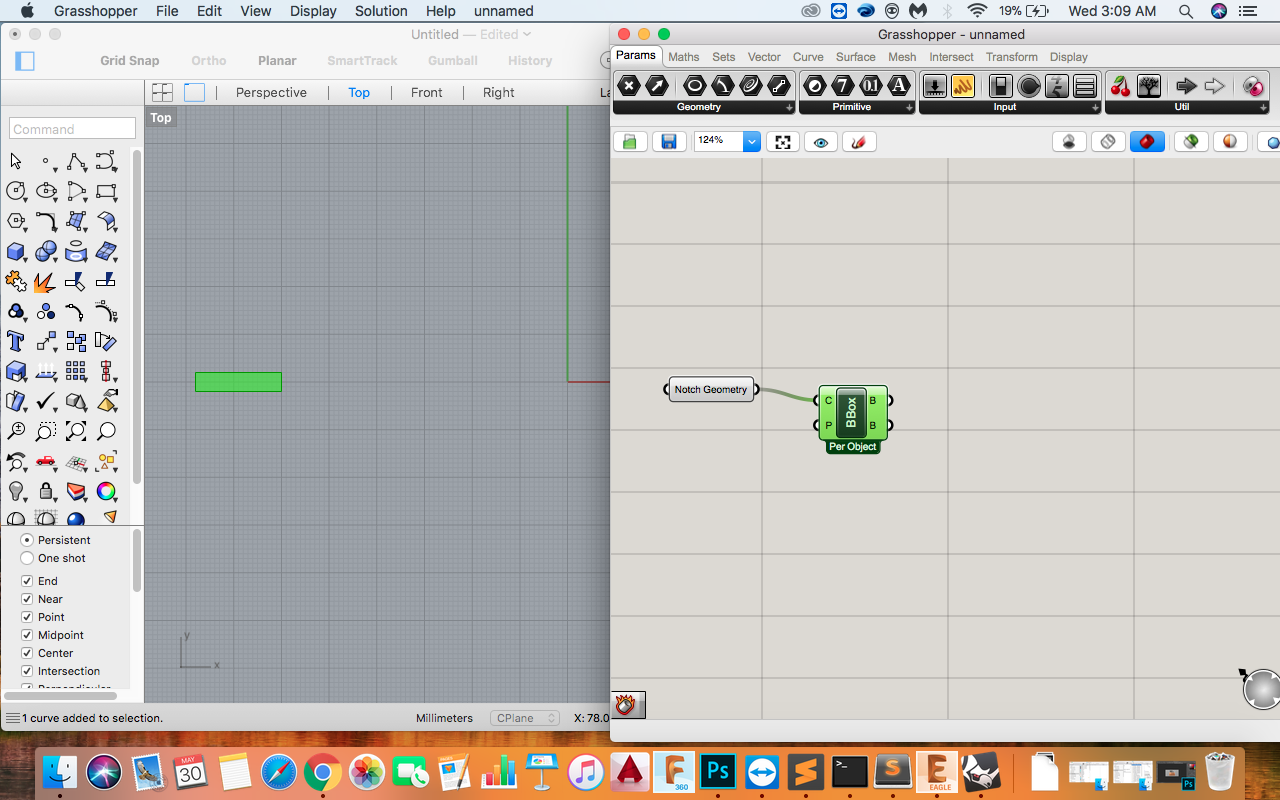Click the Explode tool icon
Screen dimensions: 1280x800
pyautogui.click(x=46, y=281)
